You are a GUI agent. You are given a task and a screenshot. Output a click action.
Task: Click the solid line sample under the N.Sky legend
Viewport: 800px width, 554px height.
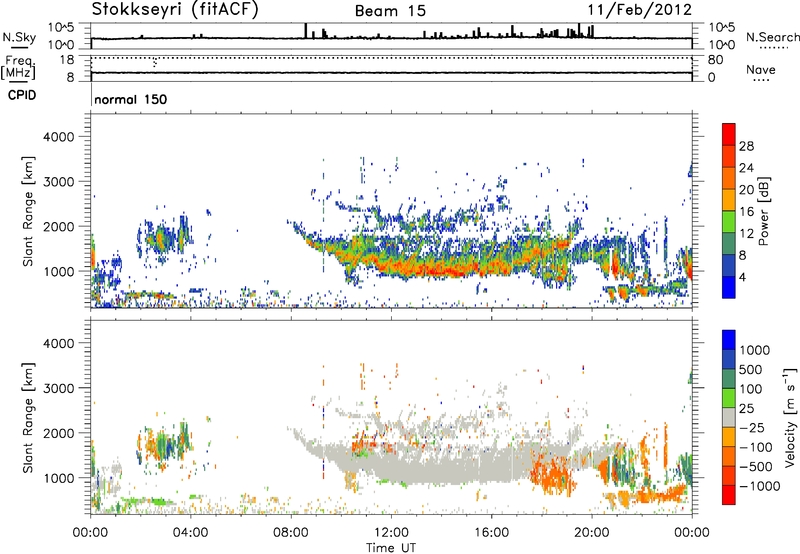[19, 47]
